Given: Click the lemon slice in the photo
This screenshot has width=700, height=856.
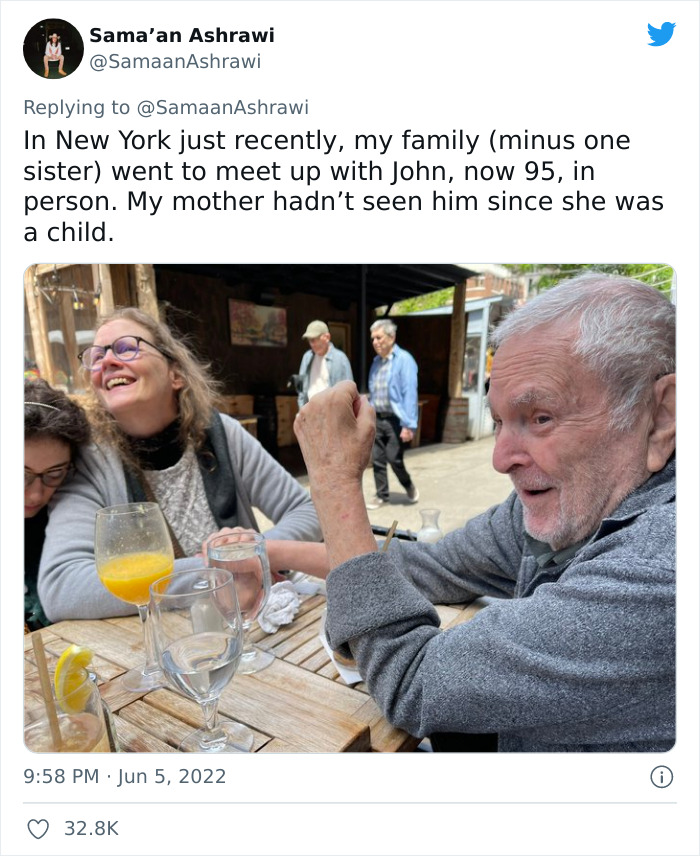Looking at the screenshot, I should [71, 673].
